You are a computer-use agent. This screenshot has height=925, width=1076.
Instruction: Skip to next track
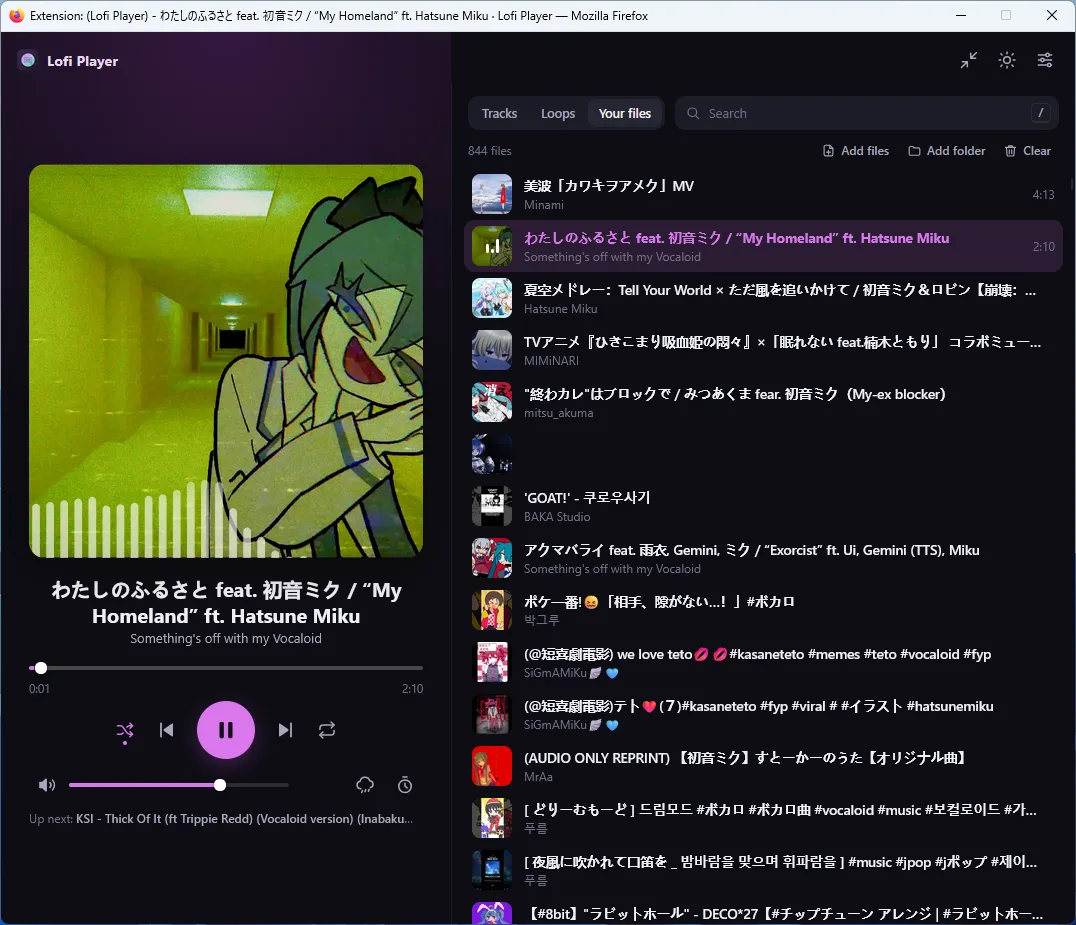pyautogui.click(x=285, y=730)
